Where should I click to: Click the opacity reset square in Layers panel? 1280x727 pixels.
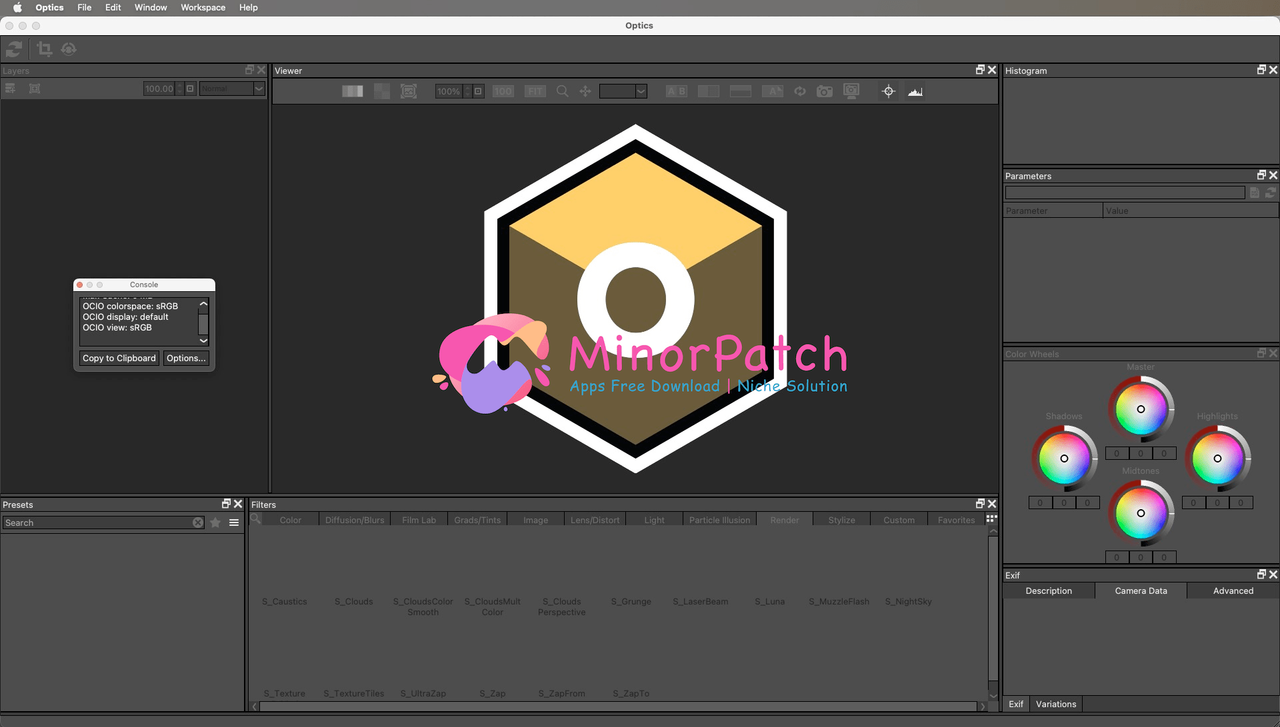click(190, 89)
